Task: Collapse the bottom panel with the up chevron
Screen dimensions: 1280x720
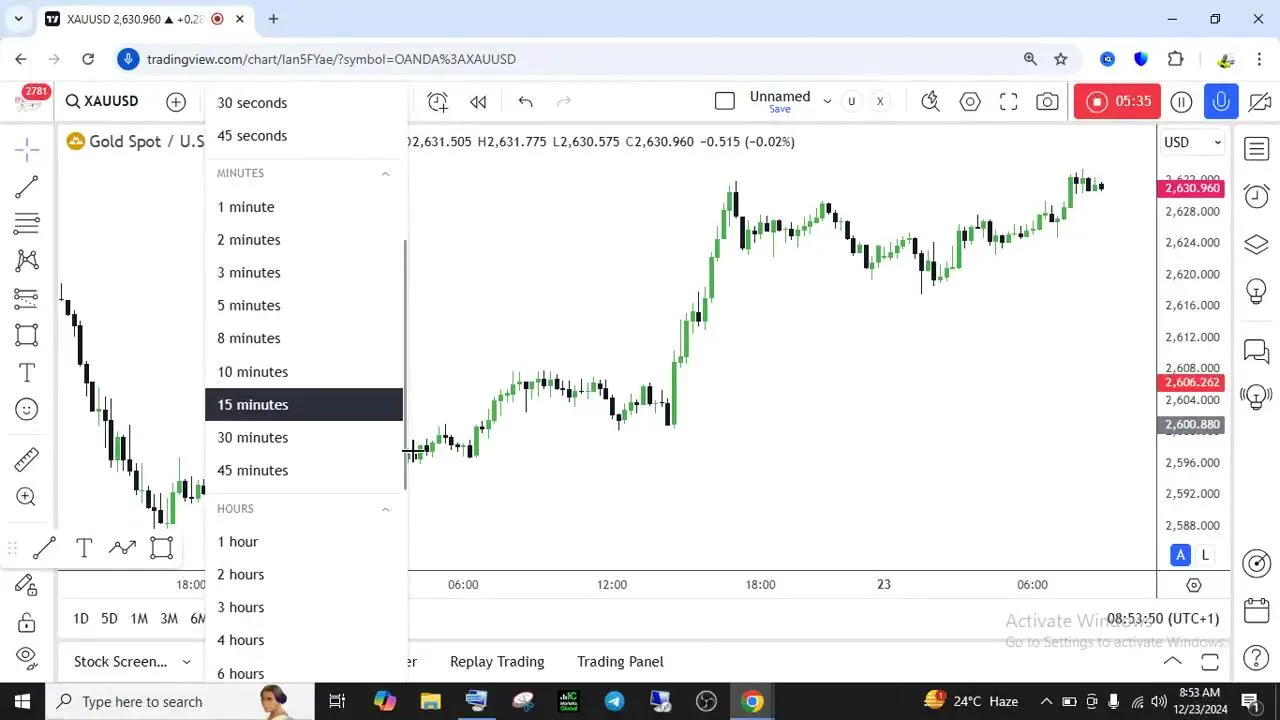Action: pos(1173,662)
